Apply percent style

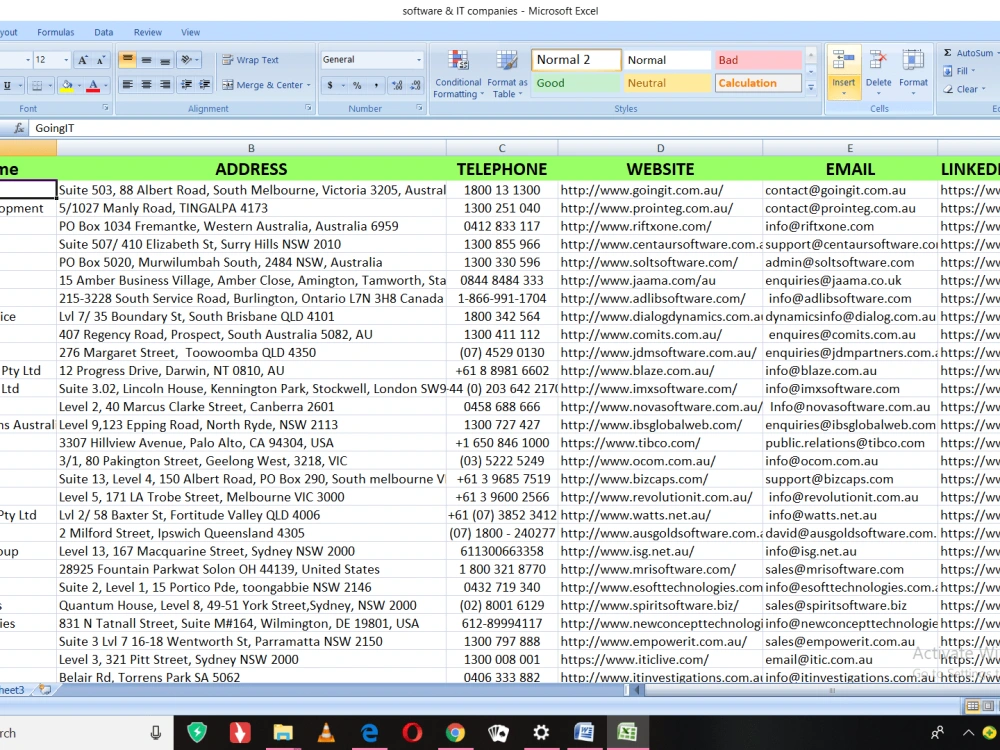coord(357,85)
